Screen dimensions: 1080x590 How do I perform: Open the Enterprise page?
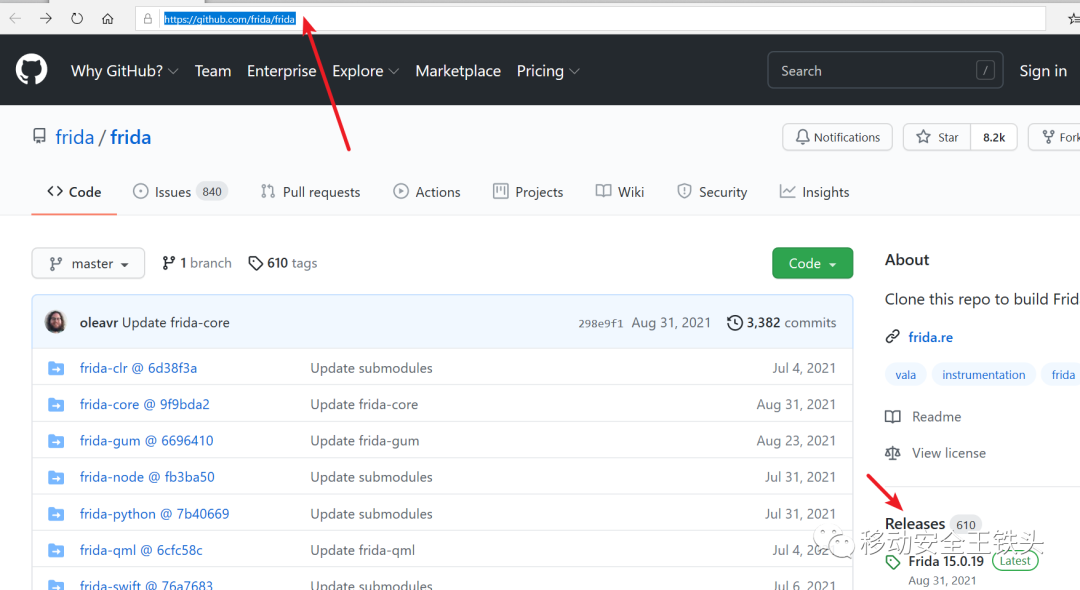(282, 71)
